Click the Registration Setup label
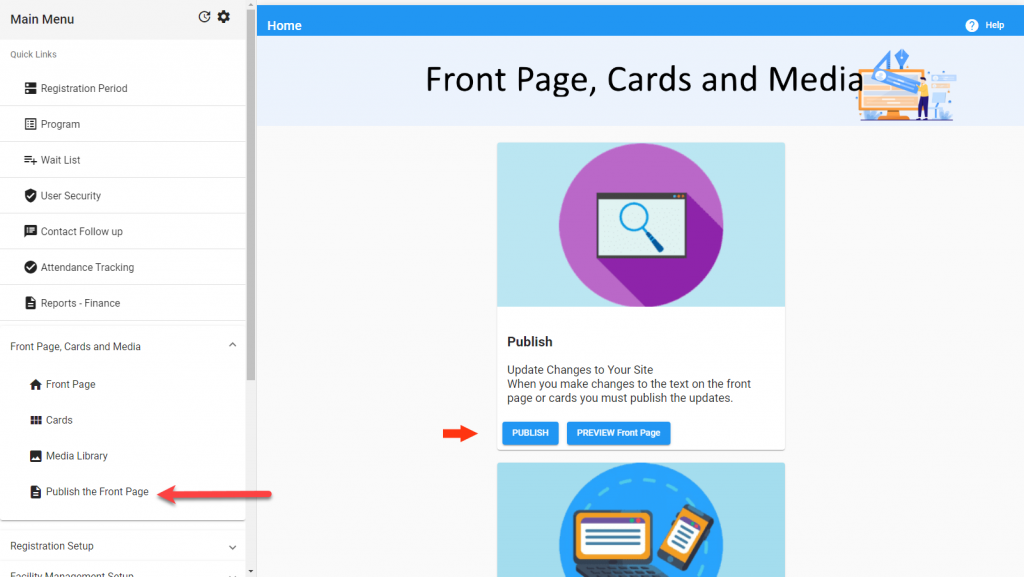 (x=52, y=546)
